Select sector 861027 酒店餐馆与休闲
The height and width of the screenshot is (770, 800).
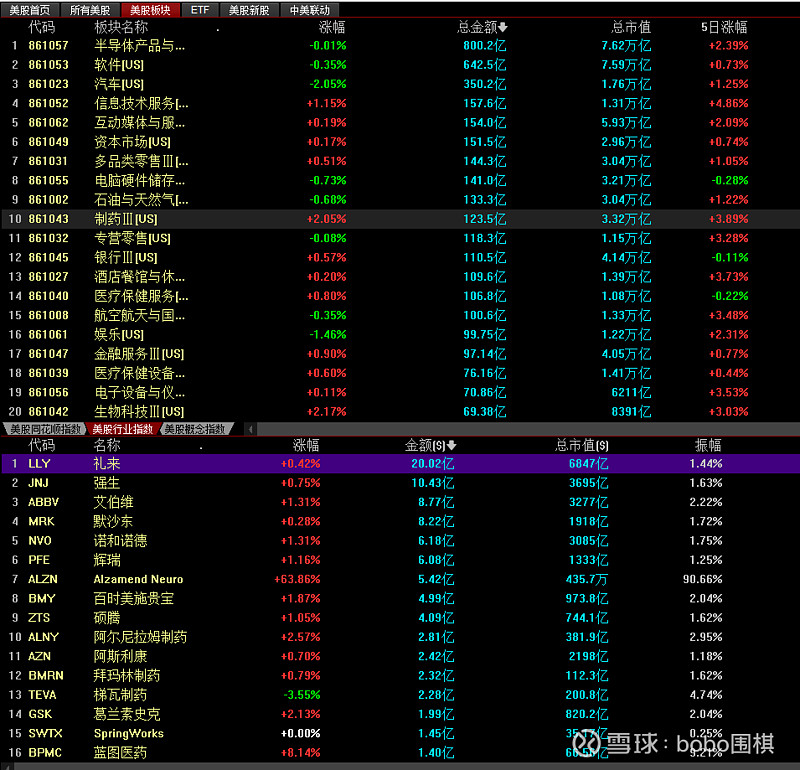coord(400,277)
